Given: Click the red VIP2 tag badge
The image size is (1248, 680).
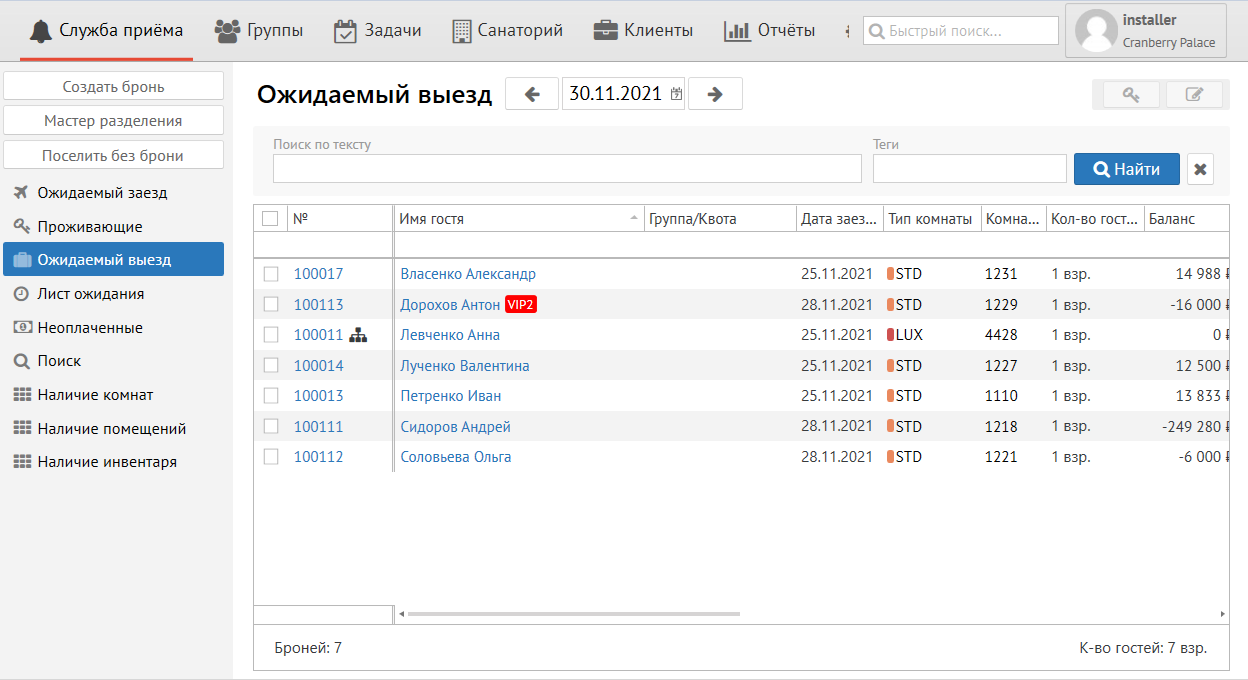Looking at the screenshot, I should pyautogui.click(x=521, y=305).
